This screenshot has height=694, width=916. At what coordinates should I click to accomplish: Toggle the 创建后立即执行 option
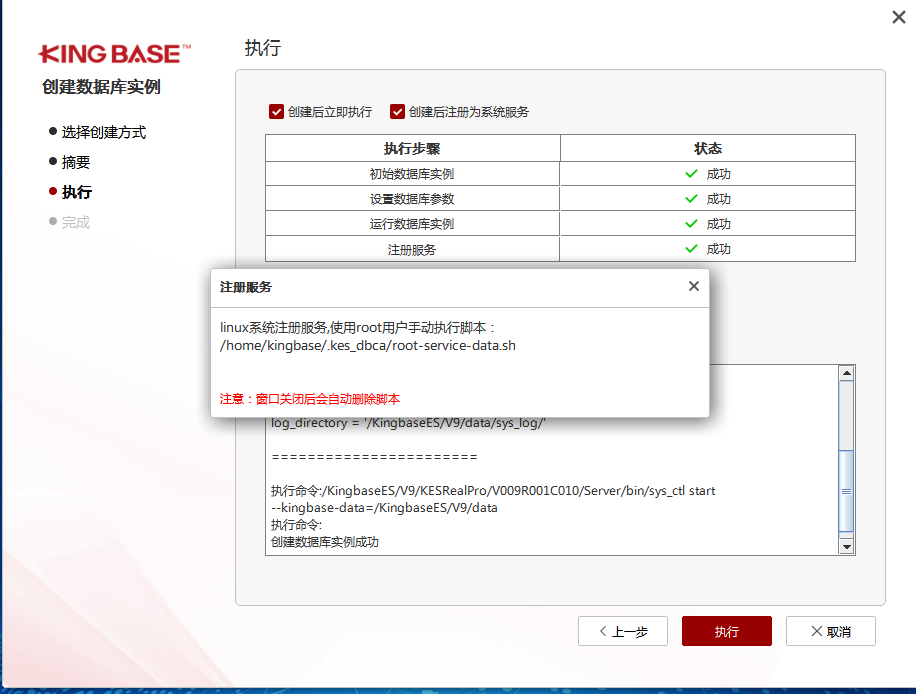pyautogui.click(x=276, y=111)
